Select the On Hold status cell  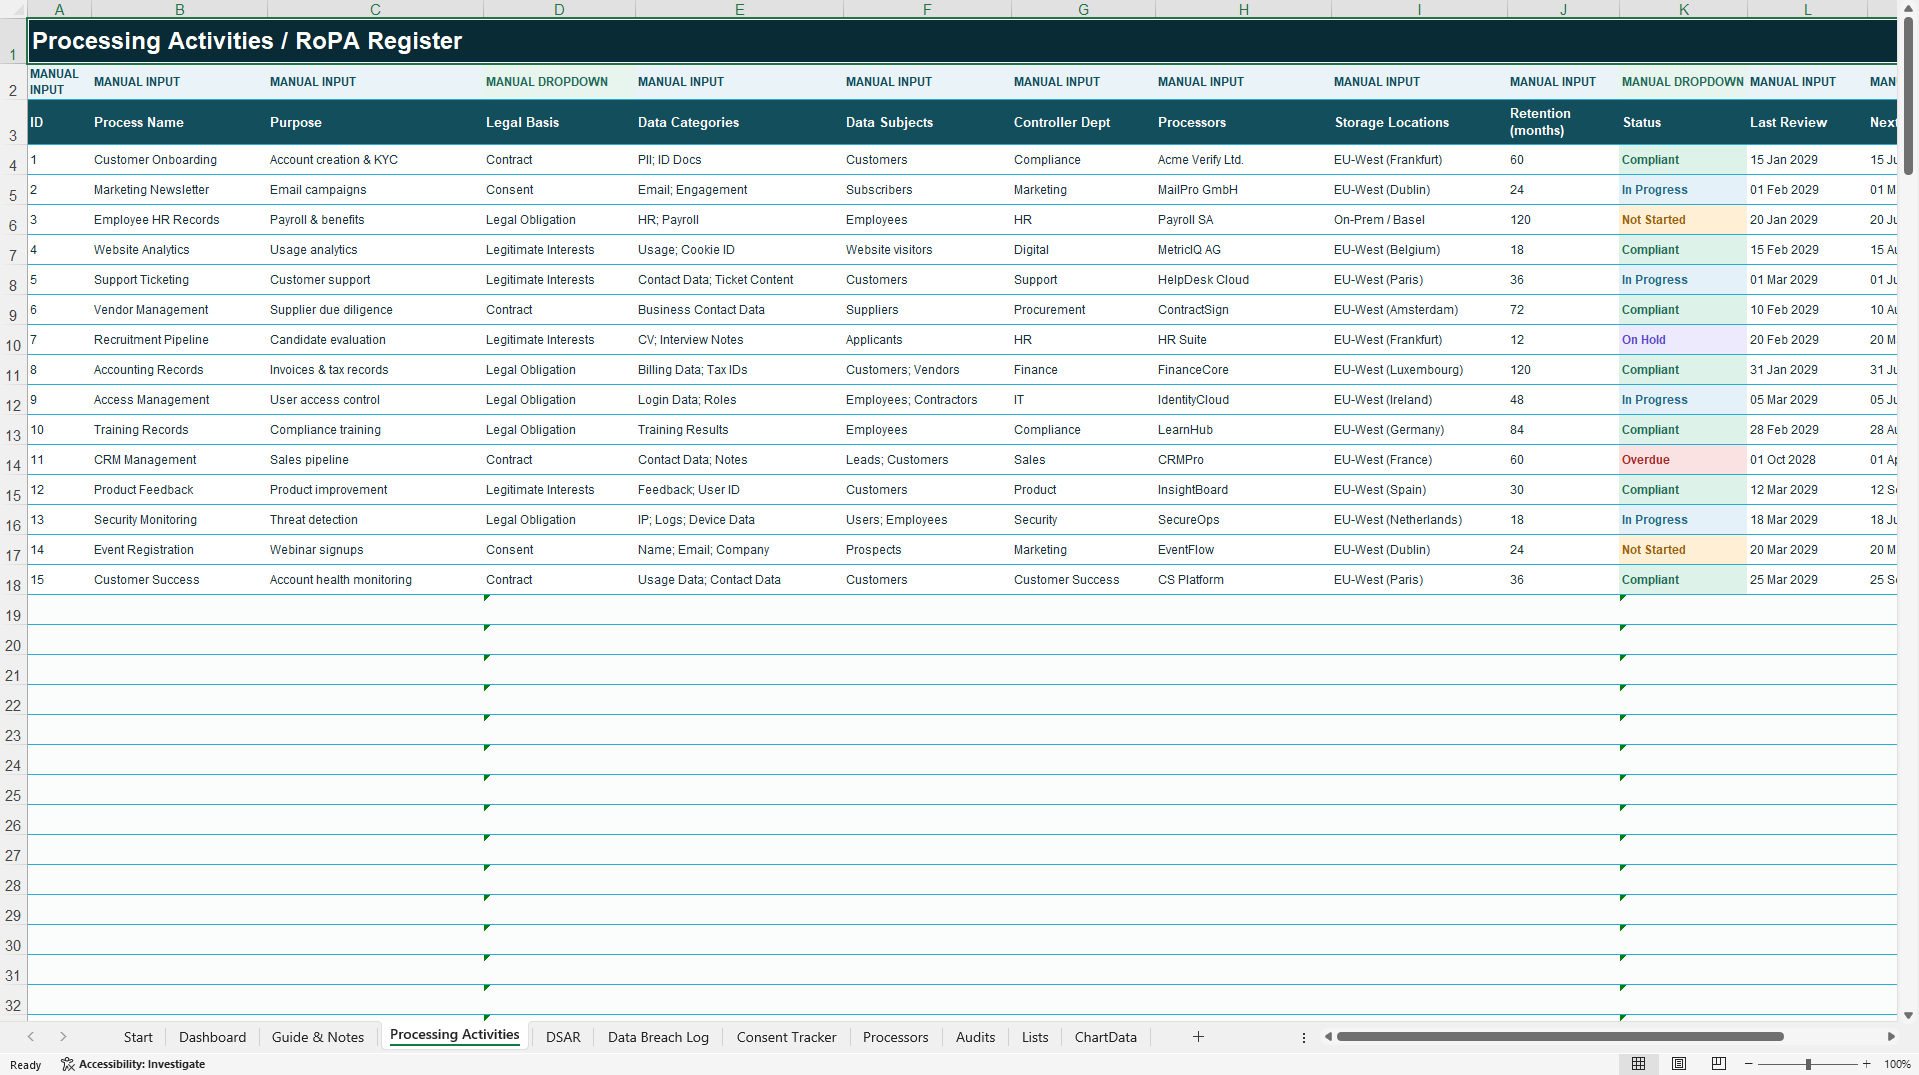coord(1683,340)
